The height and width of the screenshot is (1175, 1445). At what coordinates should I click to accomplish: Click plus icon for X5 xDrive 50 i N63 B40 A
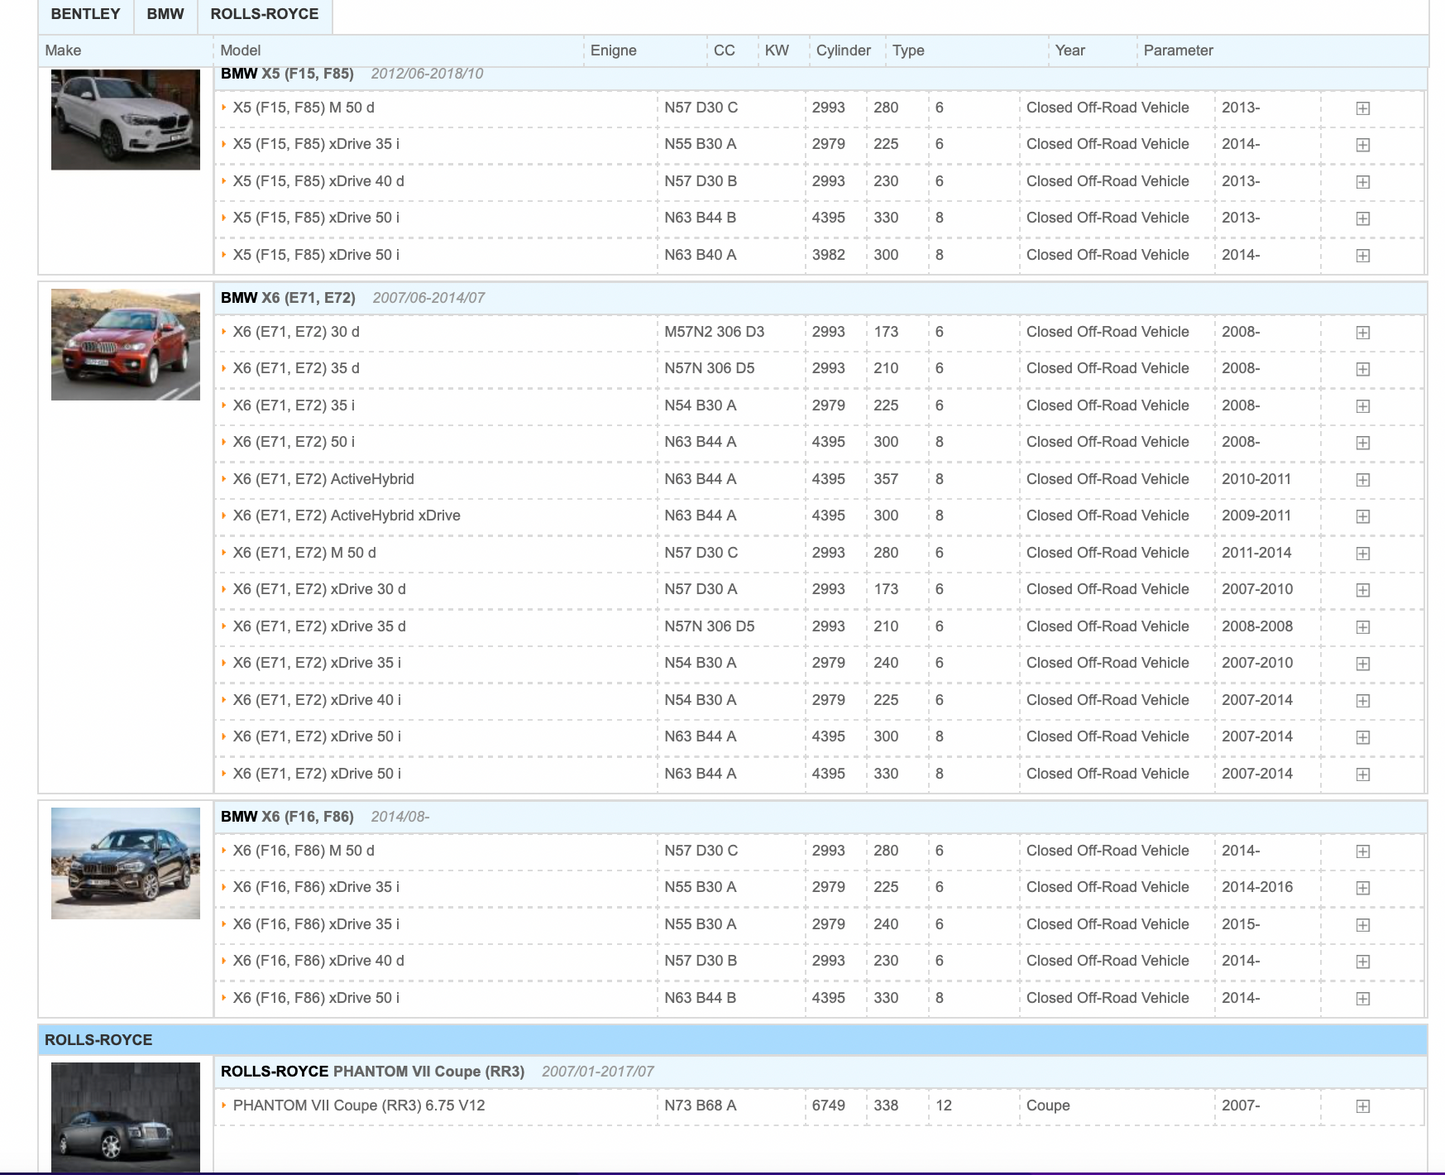click(x=1363, y=255)
